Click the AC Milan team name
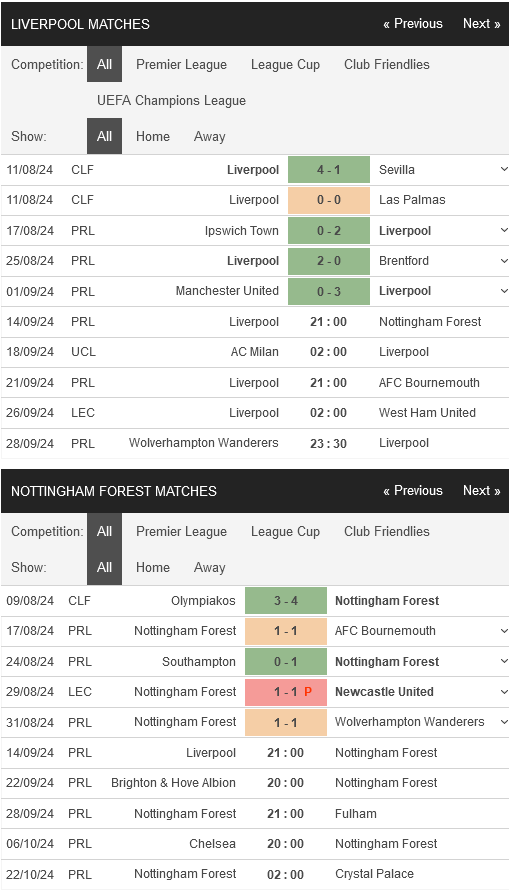This screenshot has height=895, width=509. (254, 352)
